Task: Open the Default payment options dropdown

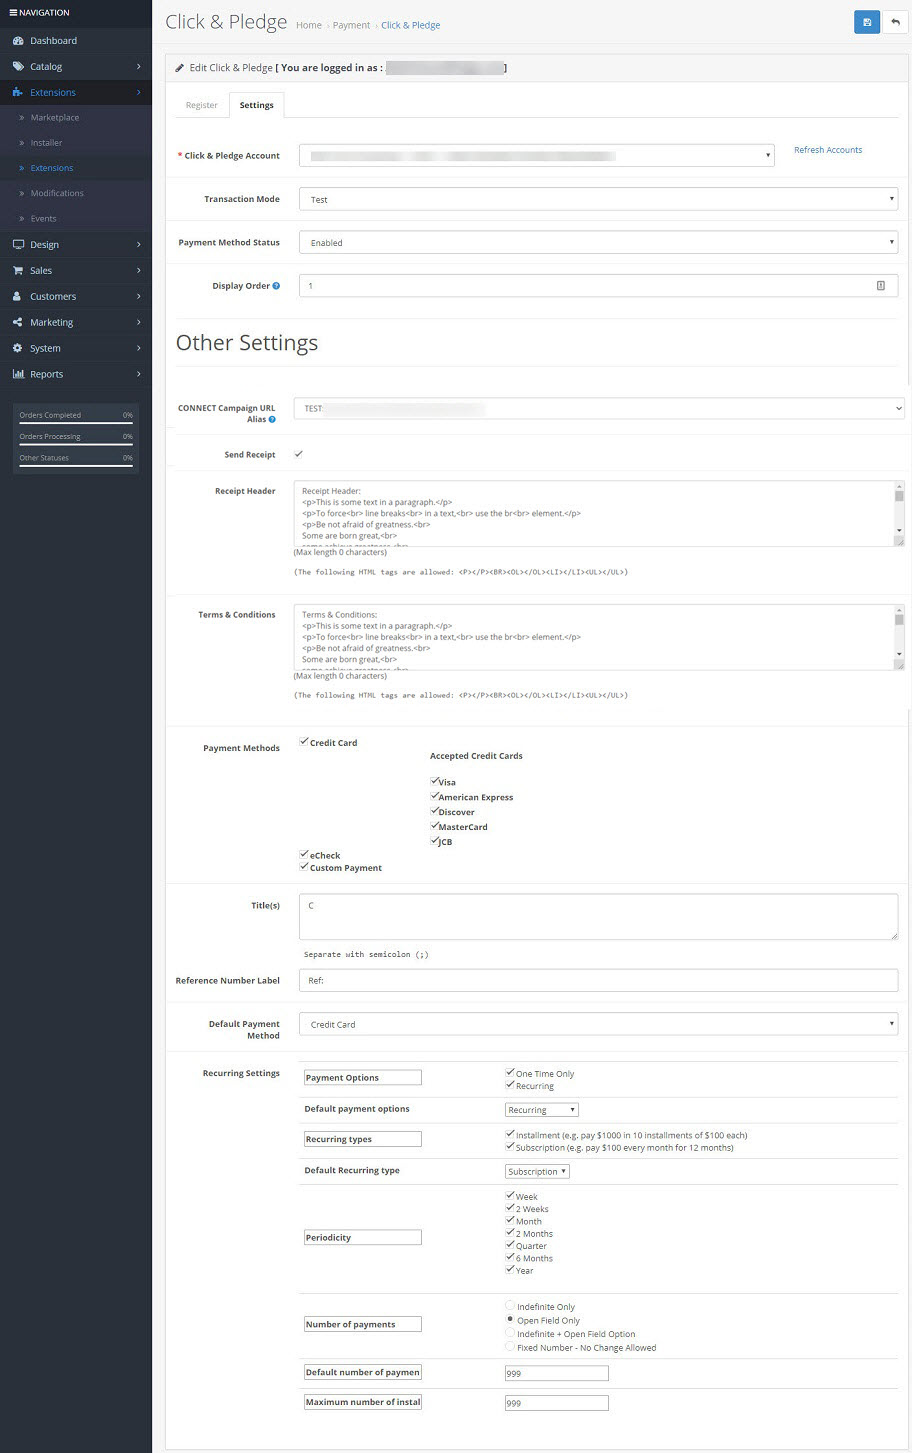Action: coord(542,1110)
